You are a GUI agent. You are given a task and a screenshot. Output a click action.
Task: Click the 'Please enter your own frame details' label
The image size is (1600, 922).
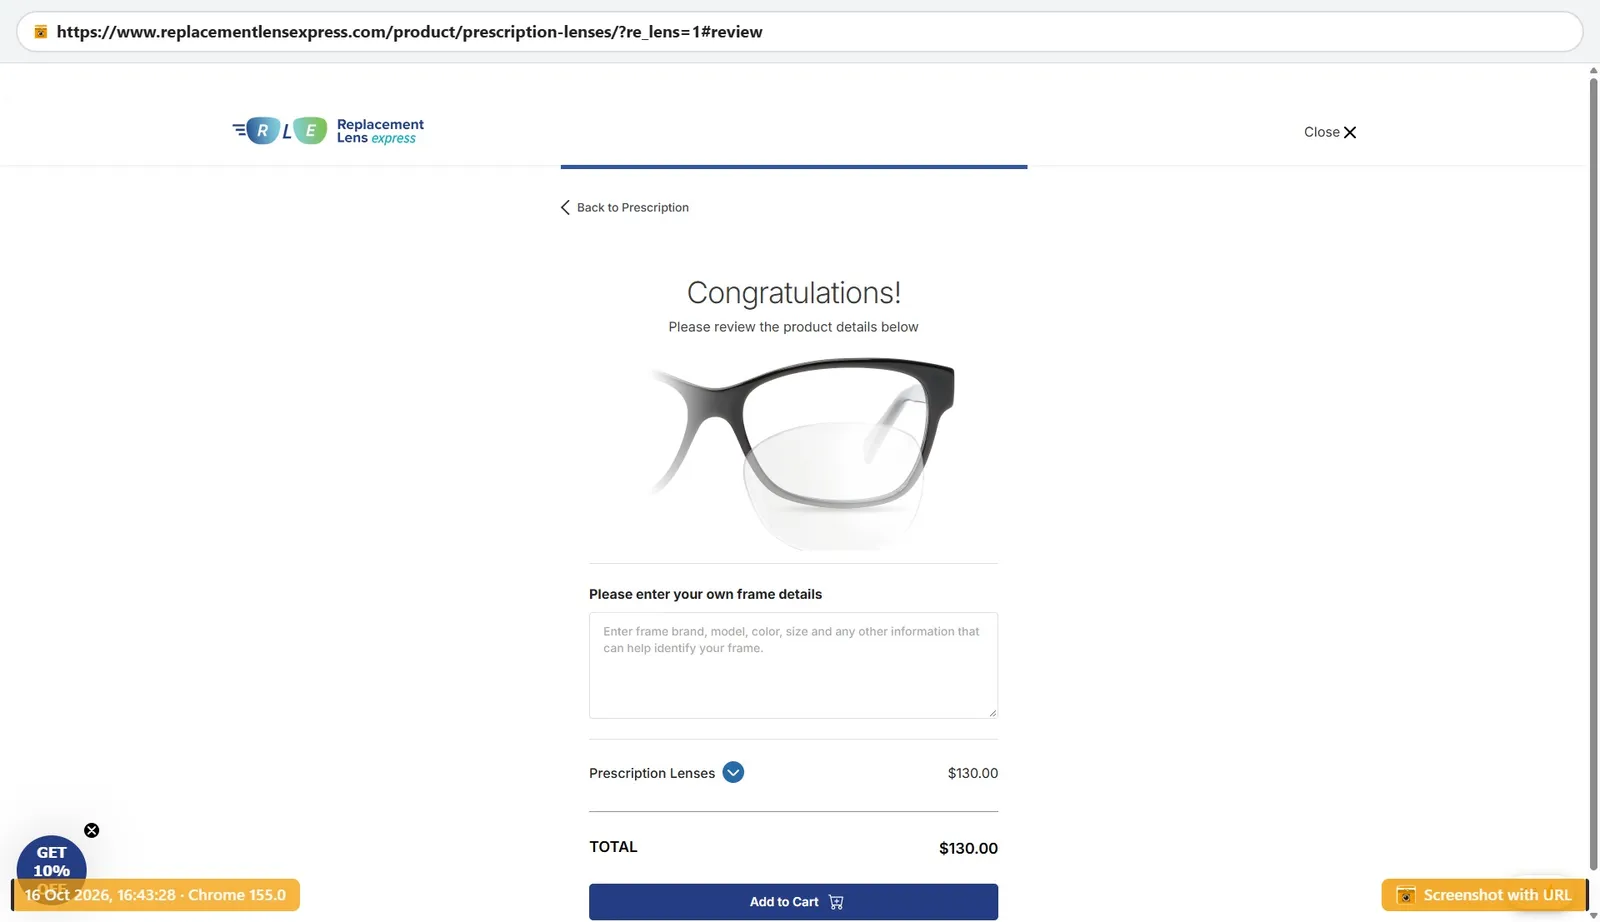[705, 594]
